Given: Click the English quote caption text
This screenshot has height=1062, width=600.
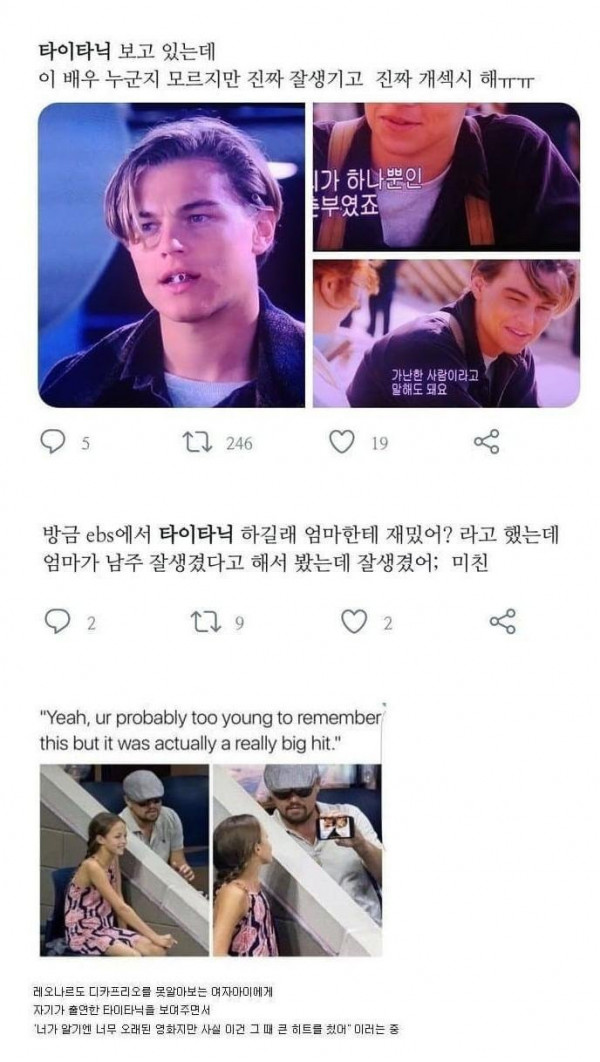Looking at the screenshot, I should pyautogui.click(x=211, y=731).
